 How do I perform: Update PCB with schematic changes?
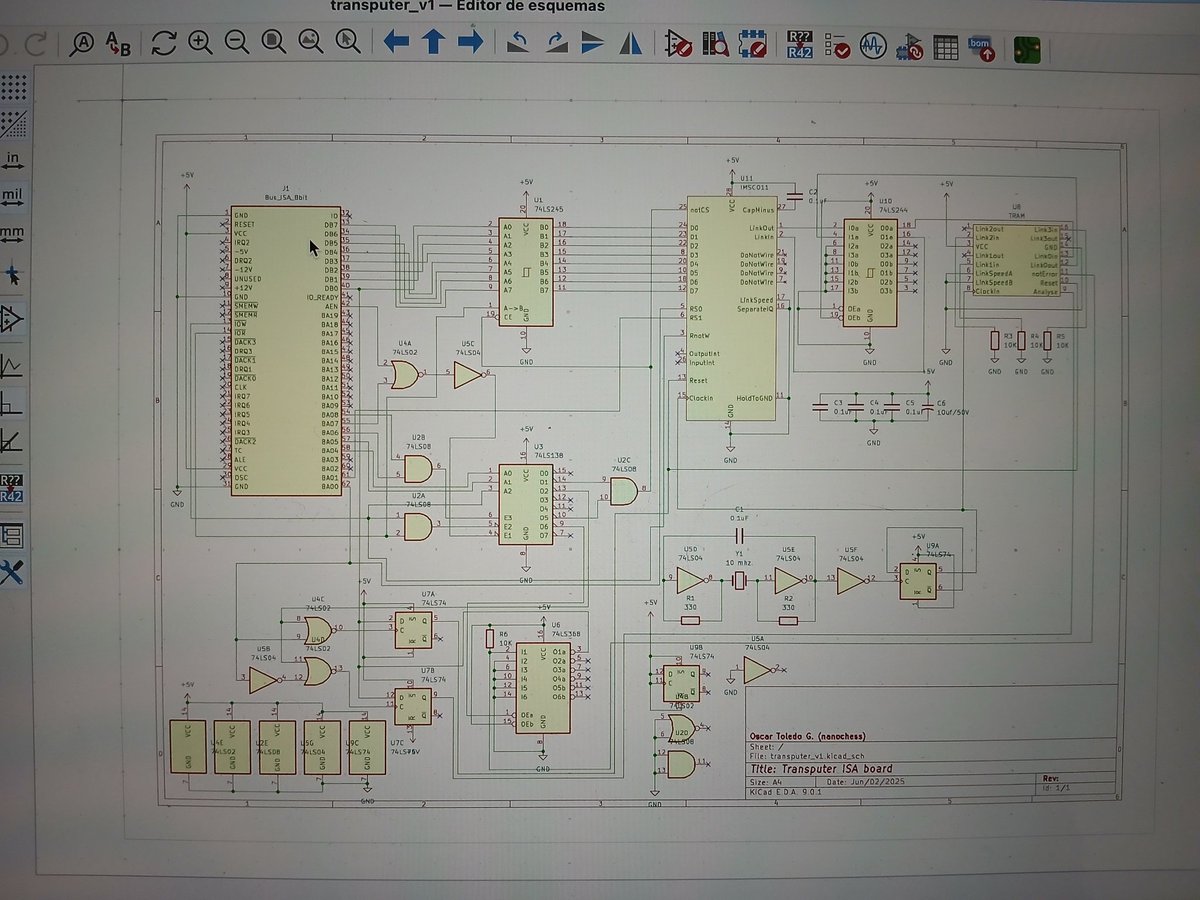(909, 44)
